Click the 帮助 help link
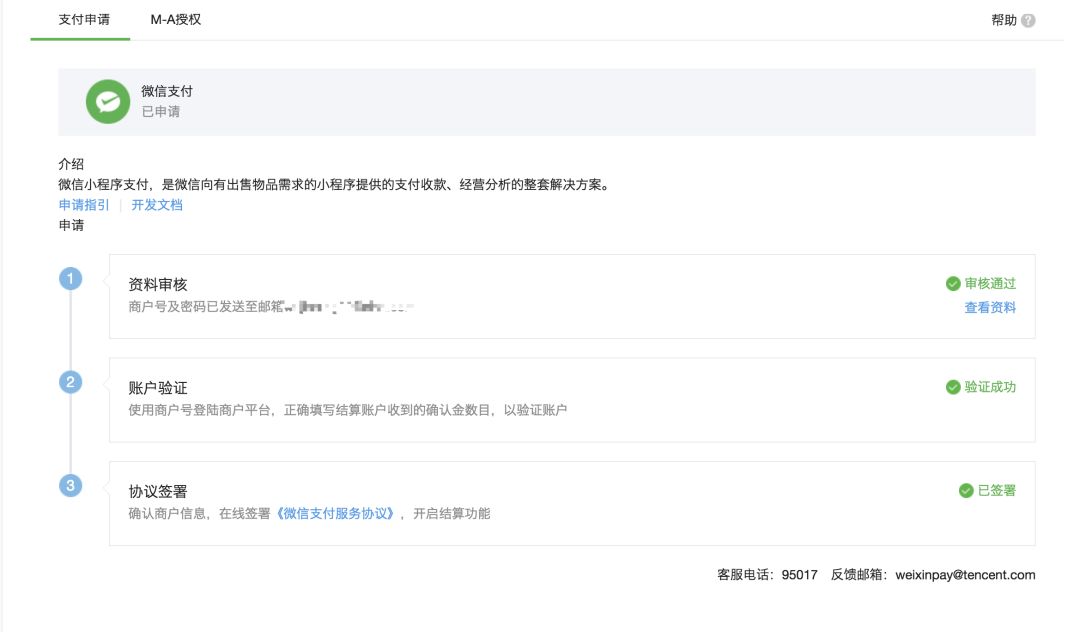 coord(1004,20)
